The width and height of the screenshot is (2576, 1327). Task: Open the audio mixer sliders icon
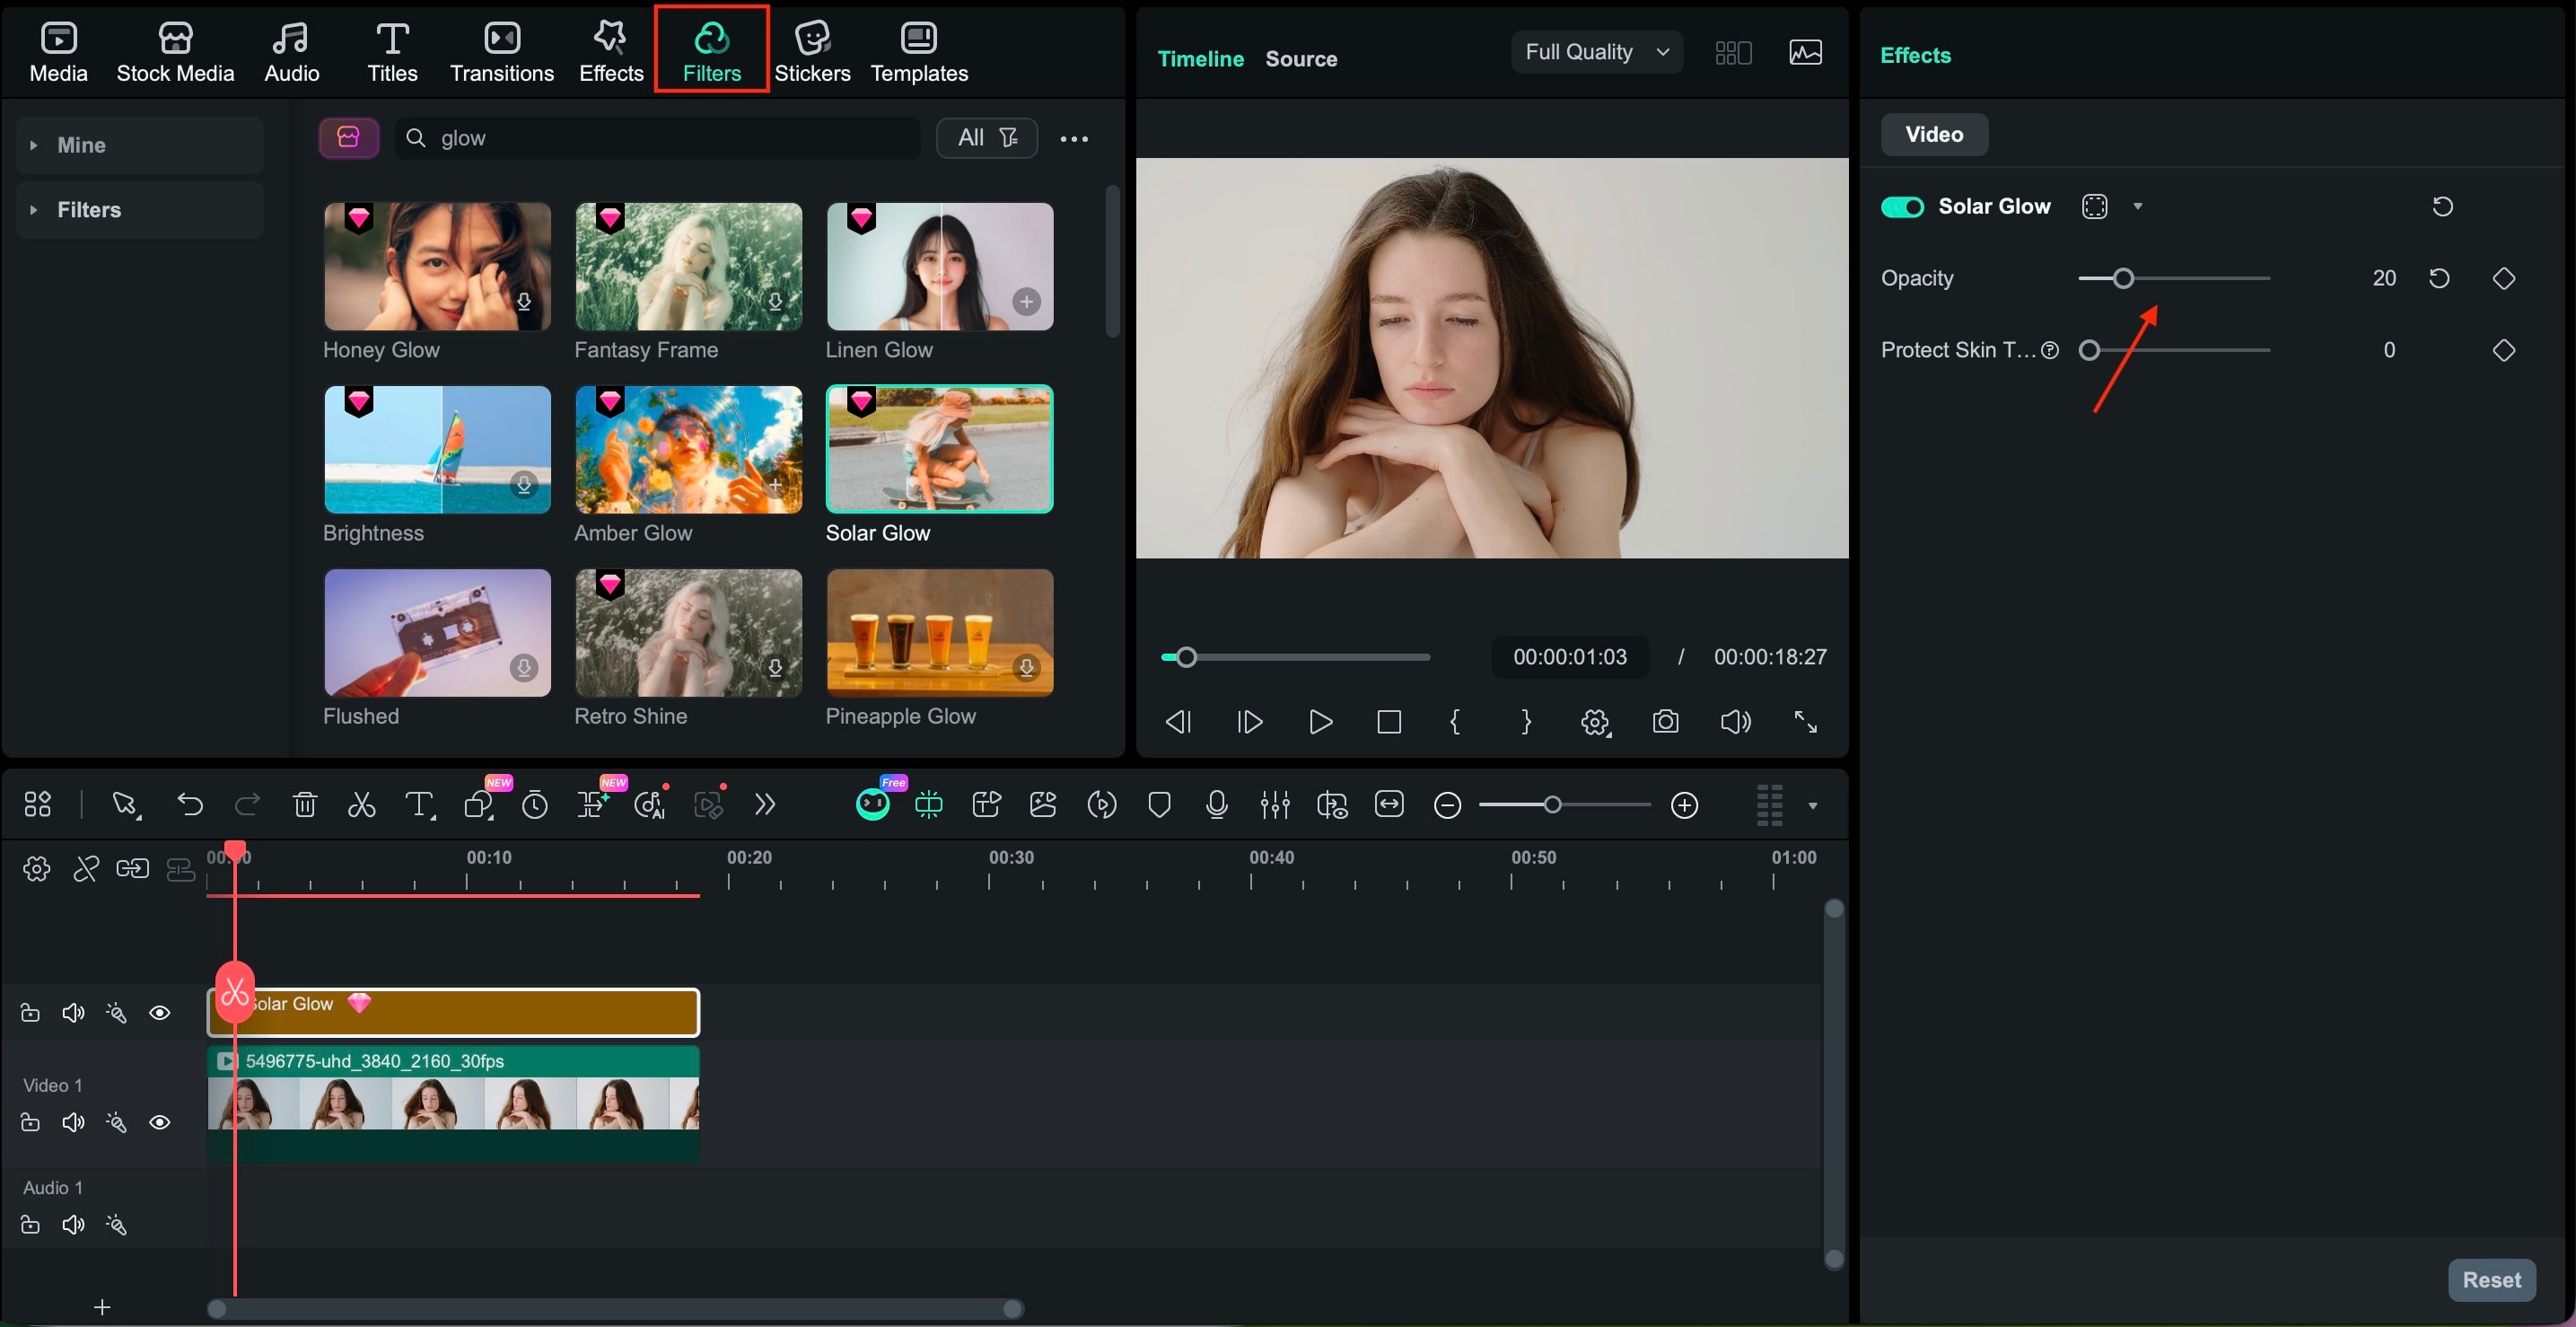(1274, 804)
